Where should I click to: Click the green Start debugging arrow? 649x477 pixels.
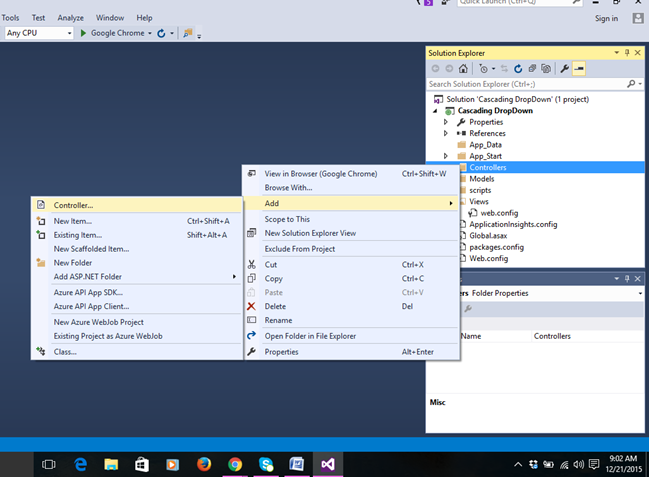coord(84,33)
